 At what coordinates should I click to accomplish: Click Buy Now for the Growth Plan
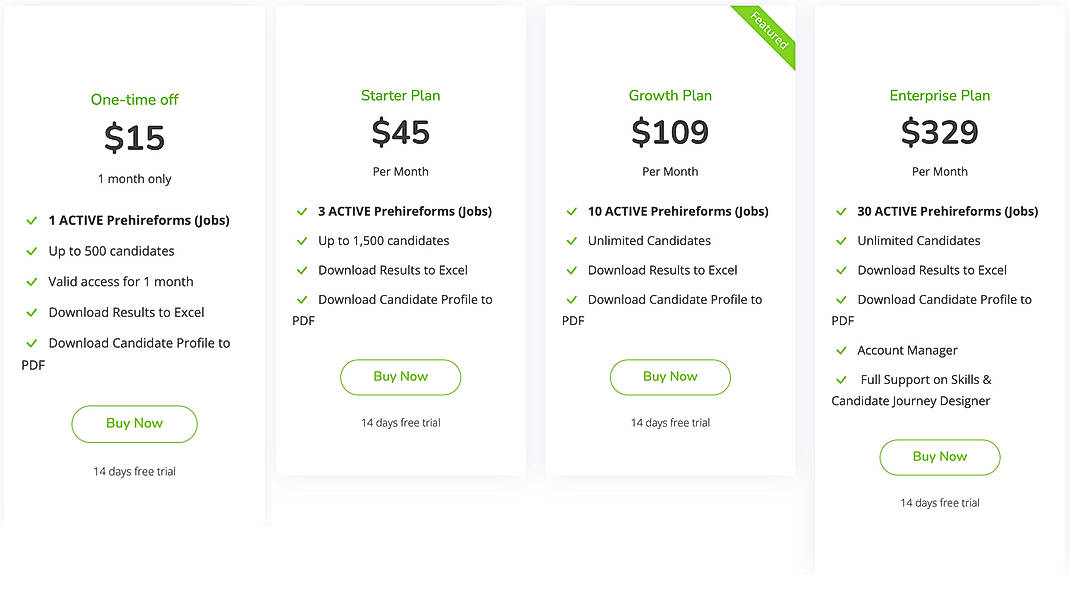coord(670,377)
